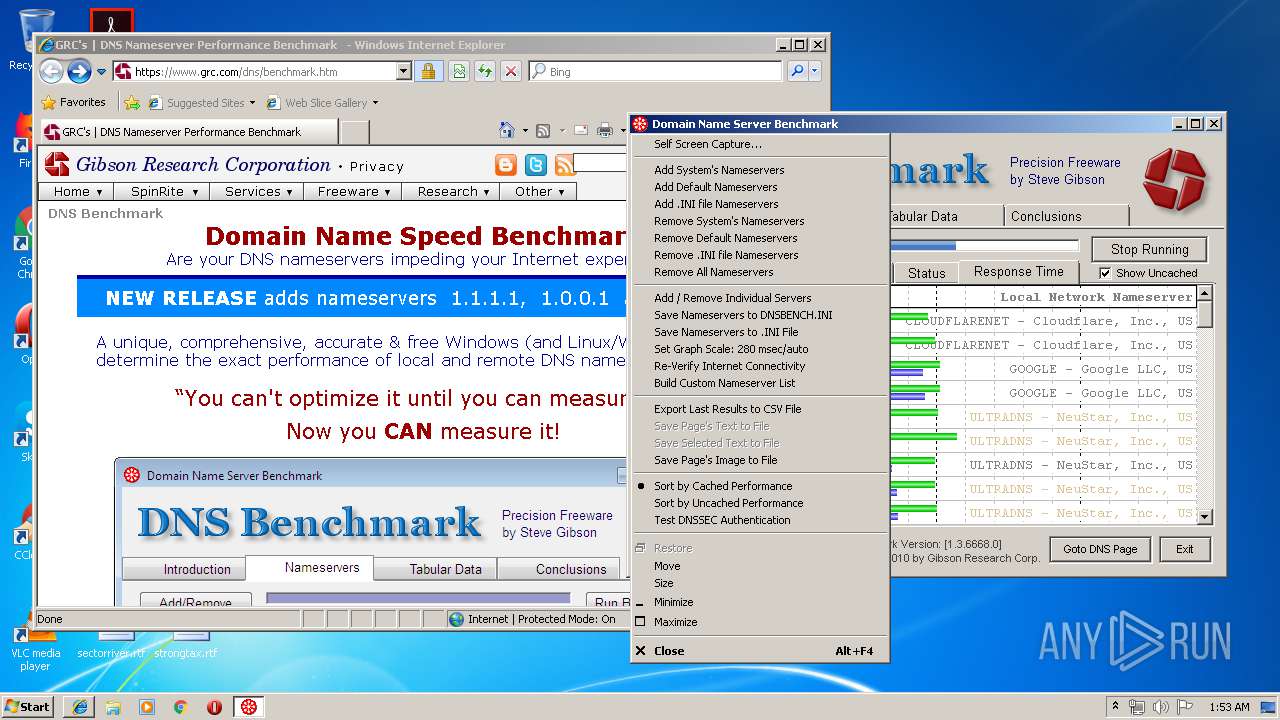Click the Print icon in IE command bar
1280x720 pixels.
coord(605,131)
